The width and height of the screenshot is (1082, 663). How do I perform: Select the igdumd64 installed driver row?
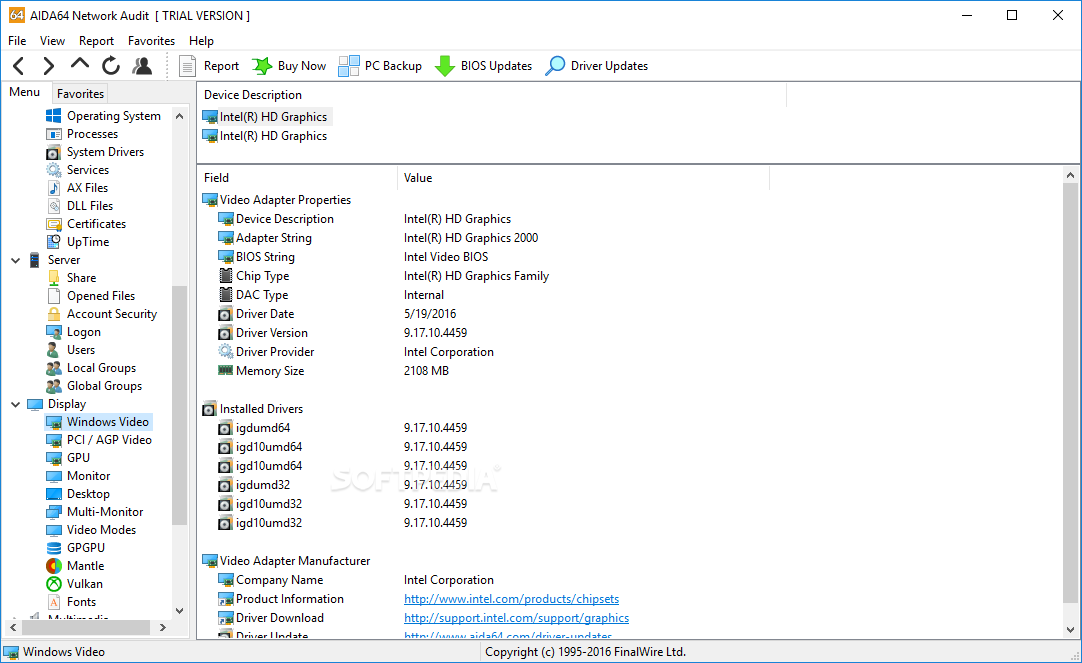coord(342,428)
